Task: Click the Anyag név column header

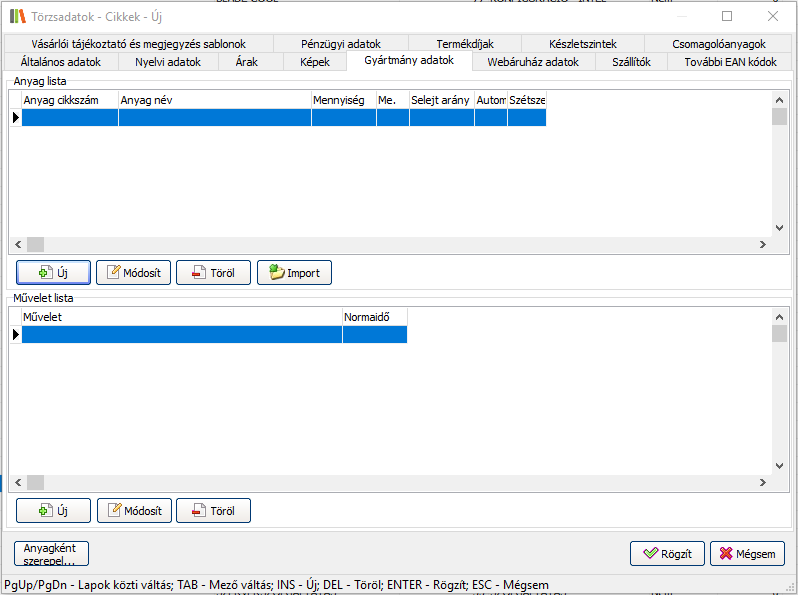Action: [x=214, y=100]
